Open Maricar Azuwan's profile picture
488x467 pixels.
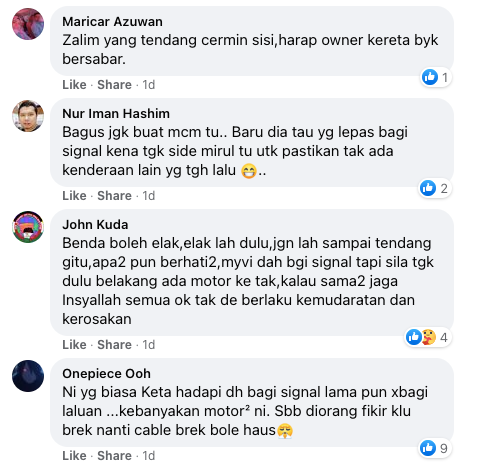[x=28, y=24]
